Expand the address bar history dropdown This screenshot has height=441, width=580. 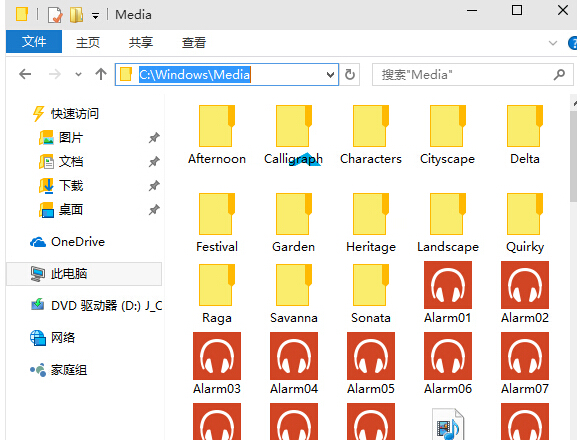point(330,74)
